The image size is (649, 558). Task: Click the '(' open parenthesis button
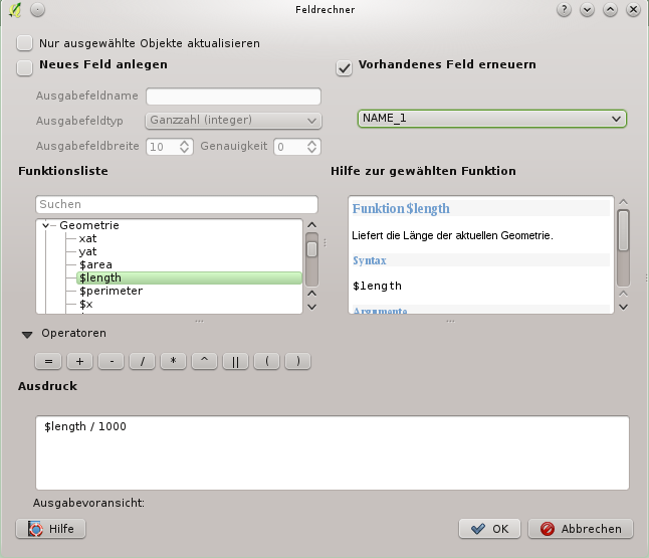[x=267, y=361]
